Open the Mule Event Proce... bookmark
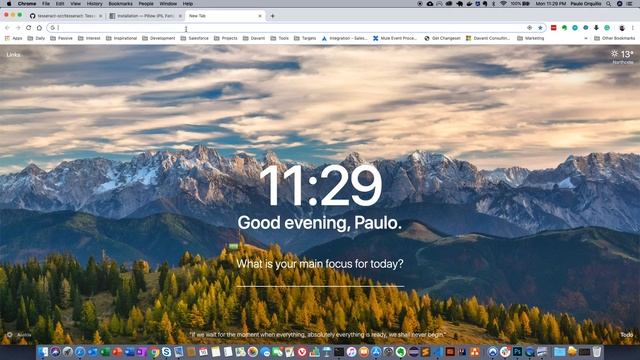Image resolution: width=640 pixels, height=360 pixels. coord(395,38)
